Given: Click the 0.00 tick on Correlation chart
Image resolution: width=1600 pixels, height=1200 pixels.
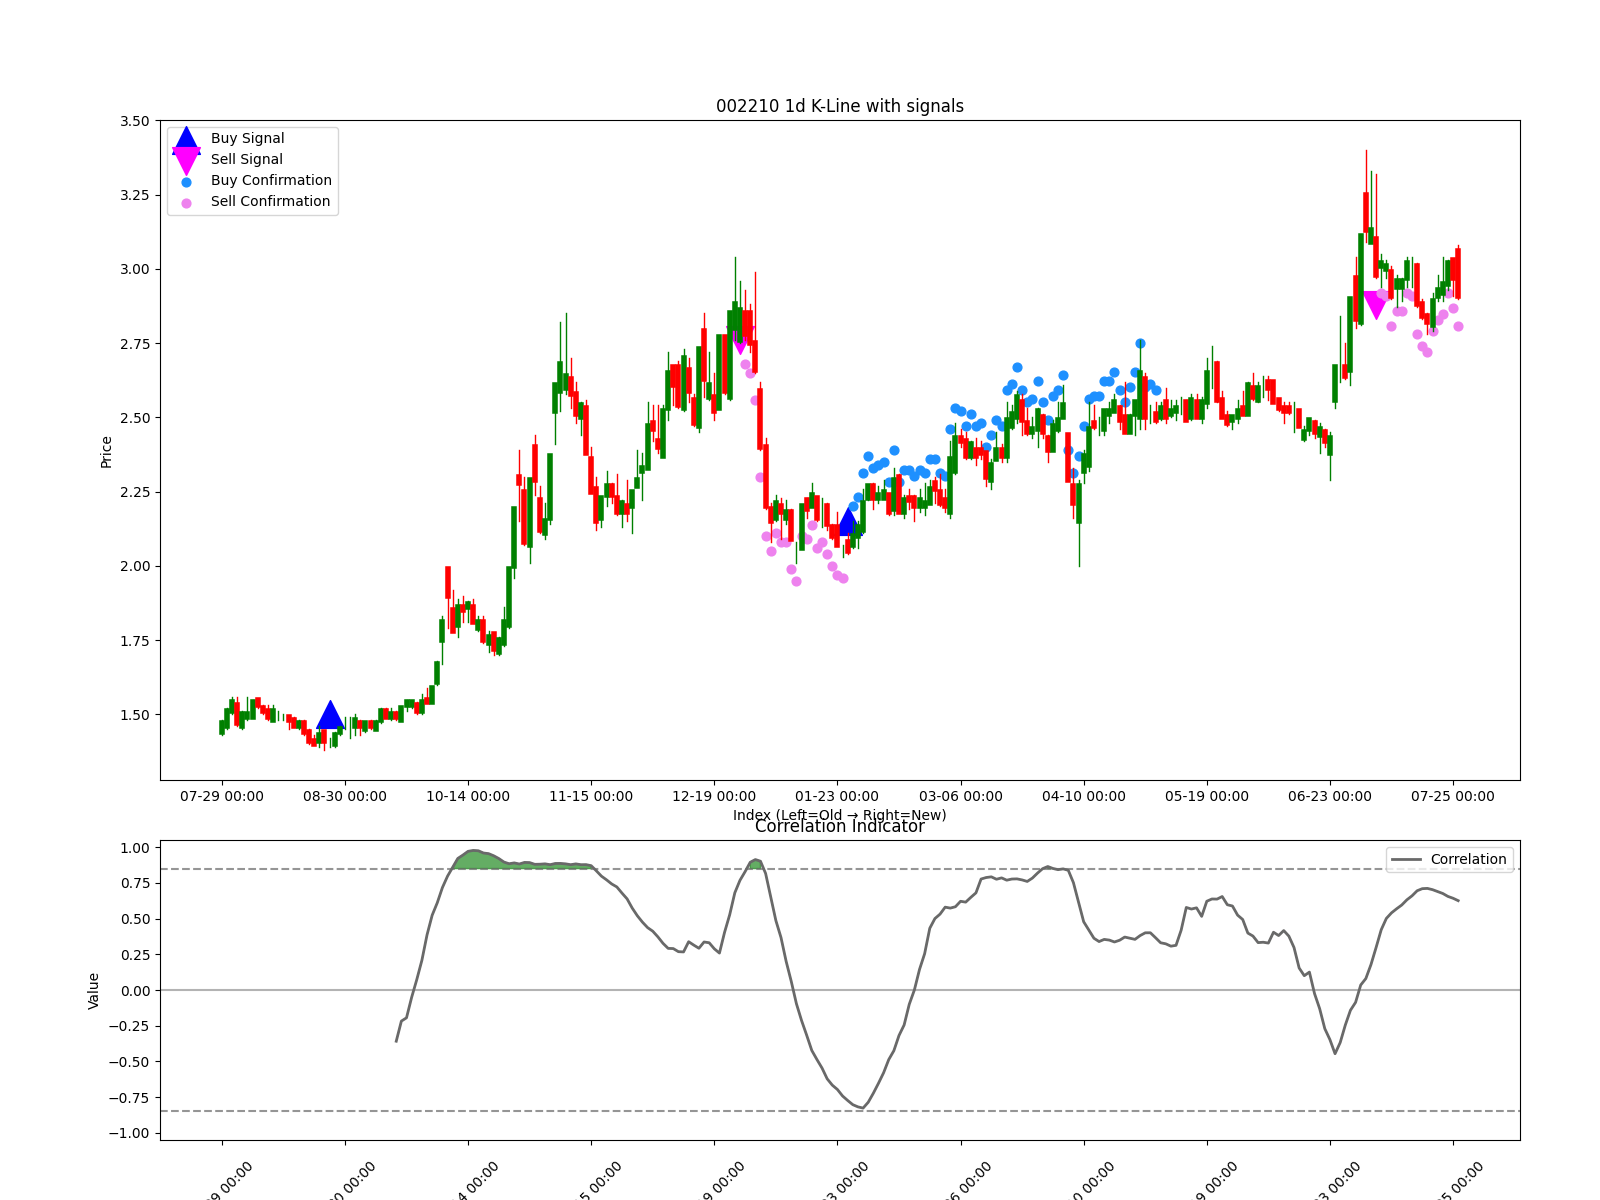Looking at the screenshot, I should [133, 991].
